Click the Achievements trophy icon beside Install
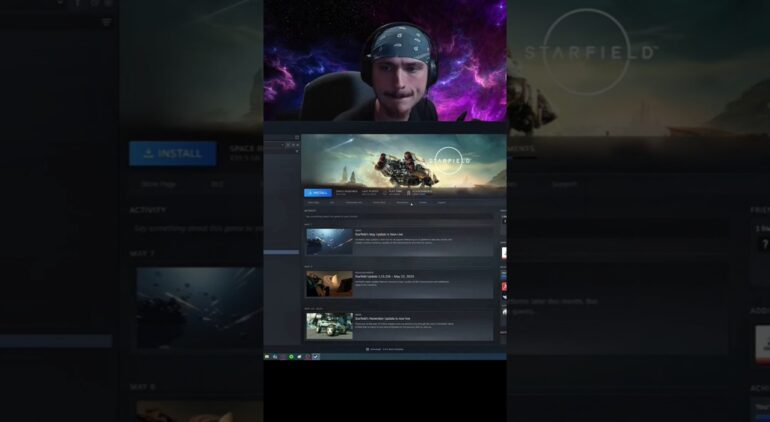The height and width of the screenshot is (422, 770). click(x=409, y=193)
